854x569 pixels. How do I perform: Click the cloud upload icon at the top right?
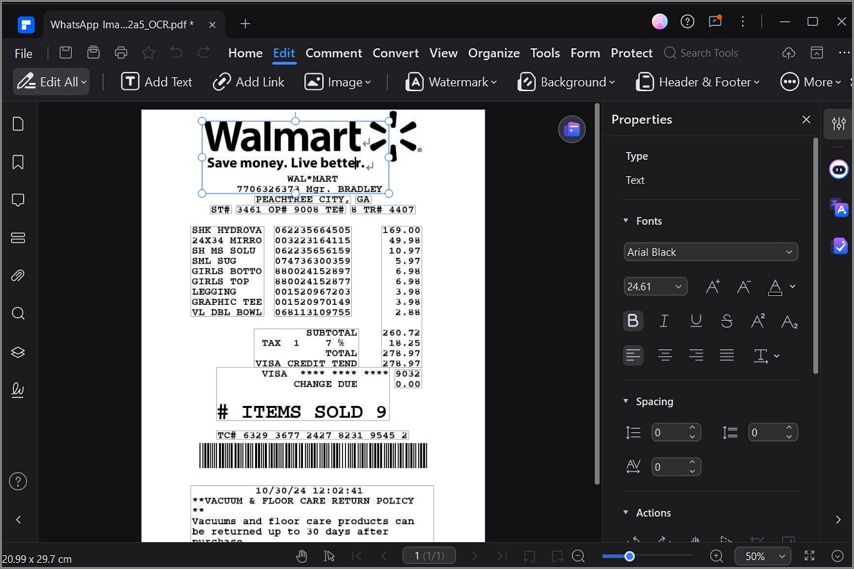(789, 53)
